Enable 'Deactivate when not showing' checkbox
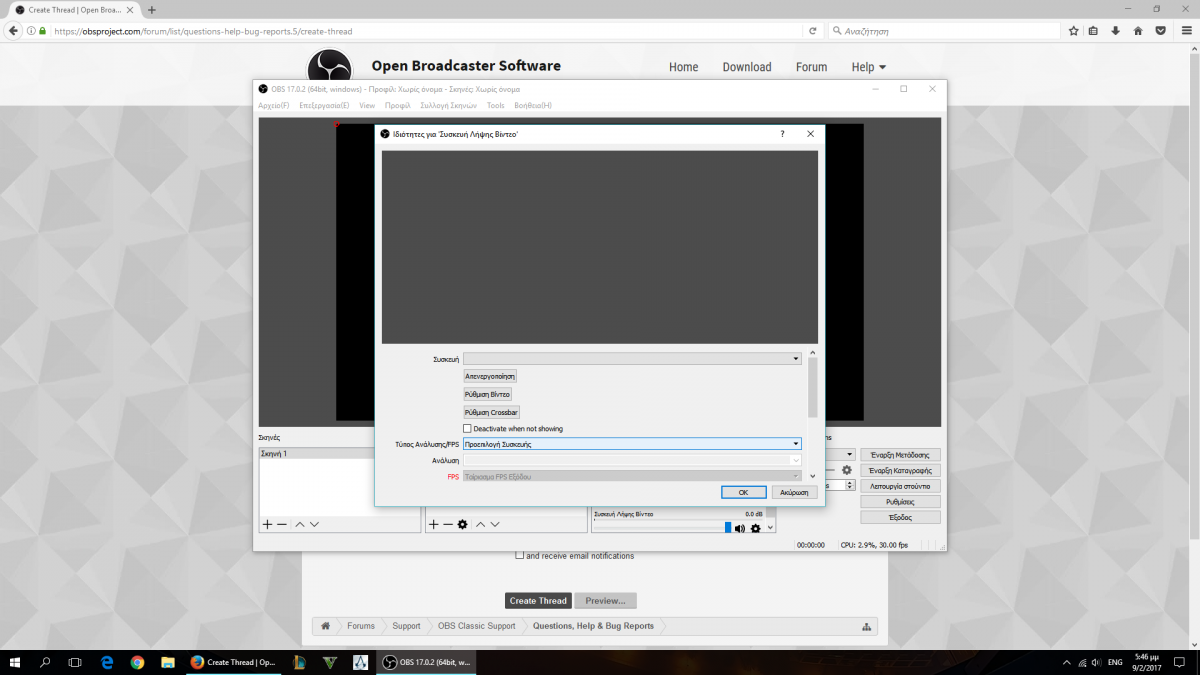The height and width of the screenshot is (675, 1200). coord(467,429)
